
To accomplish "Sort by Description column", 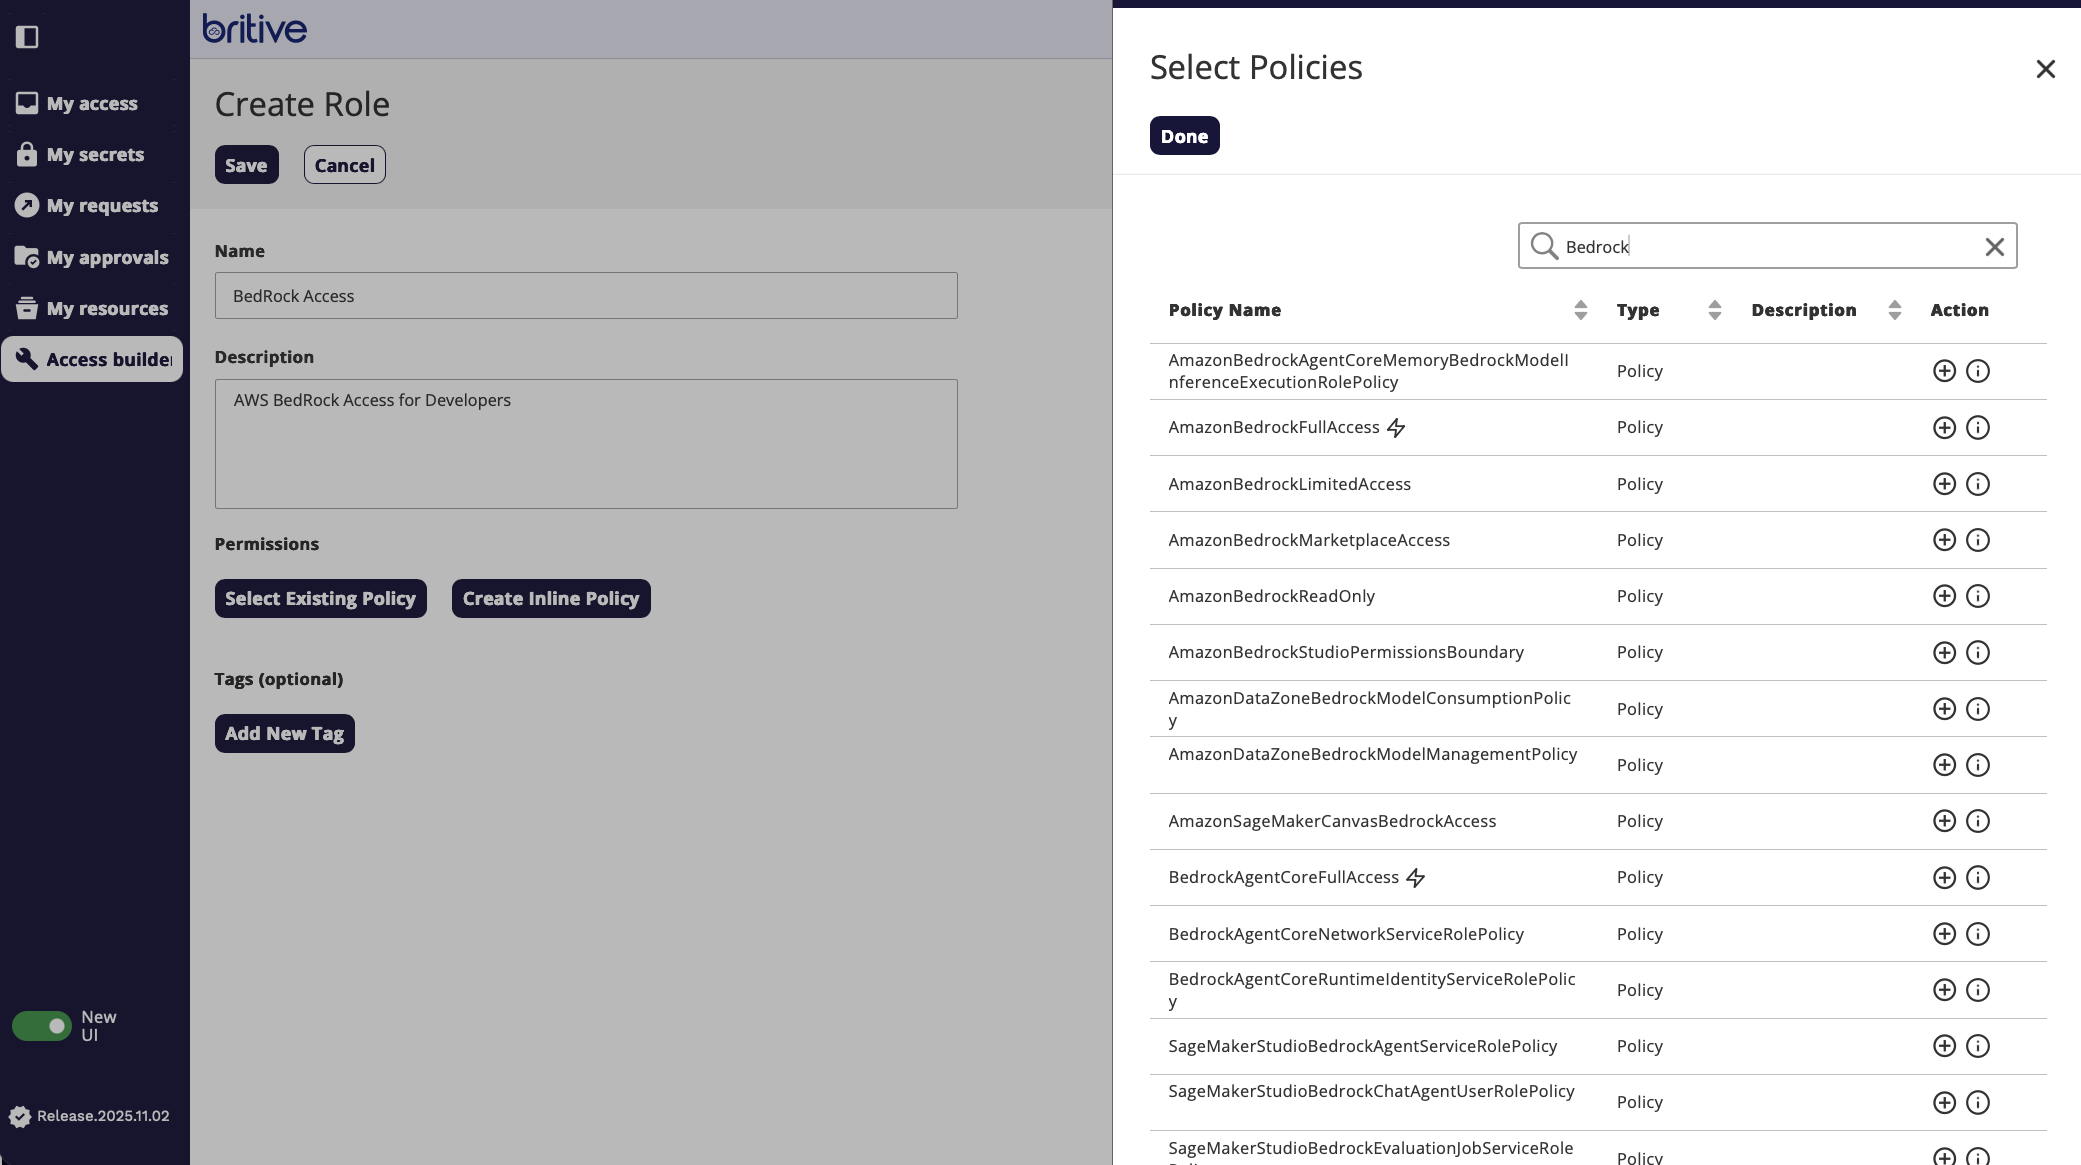I will [x=1894, y=310].
